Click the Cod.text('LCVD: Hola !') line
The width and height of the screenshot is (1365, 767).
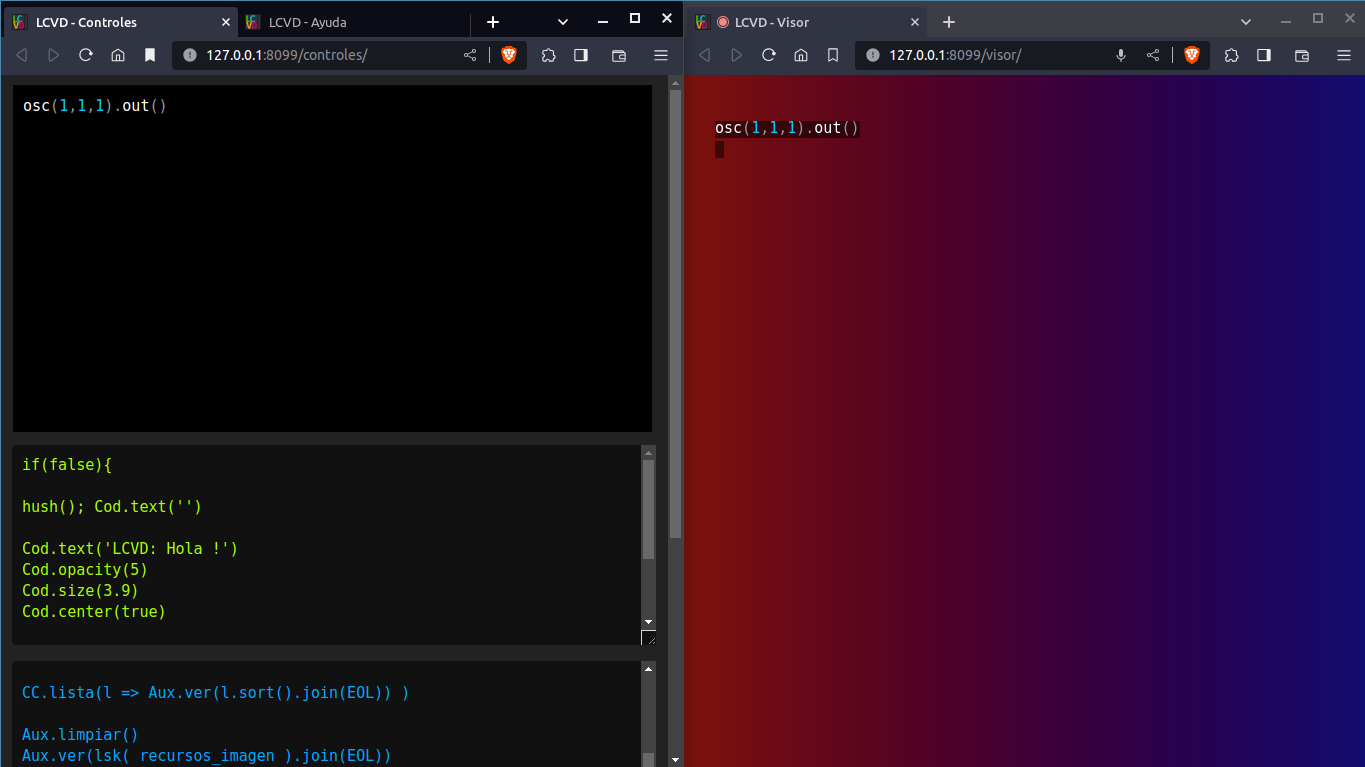130,549
